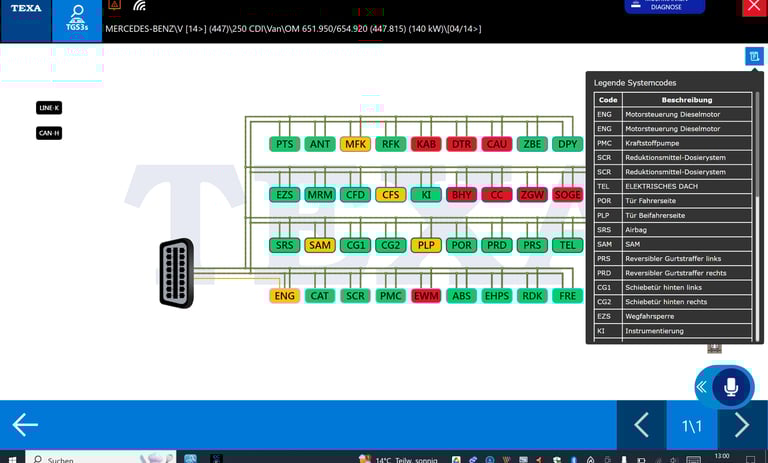Screen dimensions: 768x463
Task: Open the CFD control unit
Action: (x=355, y=195)
